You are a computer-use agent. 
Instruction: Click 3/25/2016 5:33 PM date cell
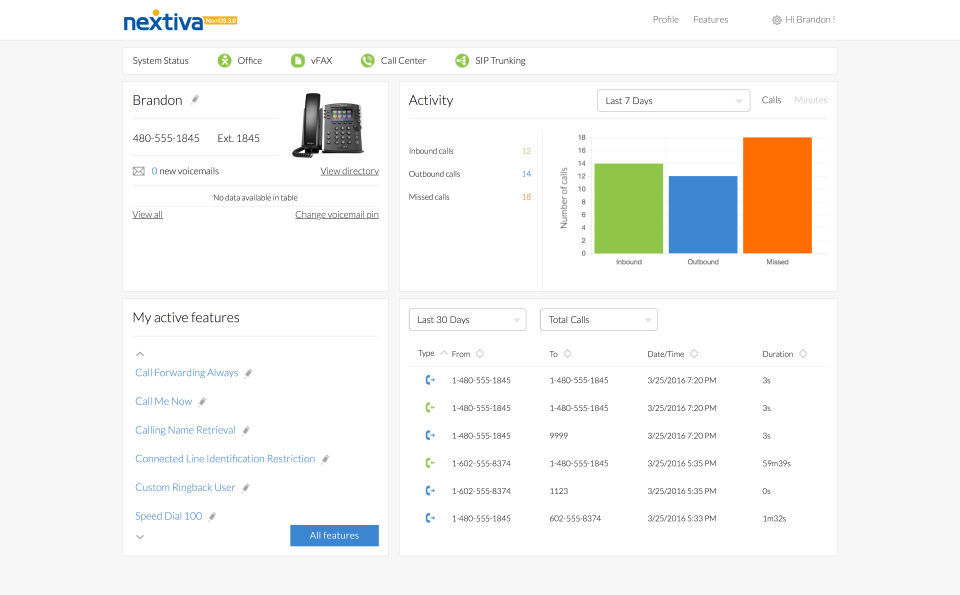click(x=681, y=518)
